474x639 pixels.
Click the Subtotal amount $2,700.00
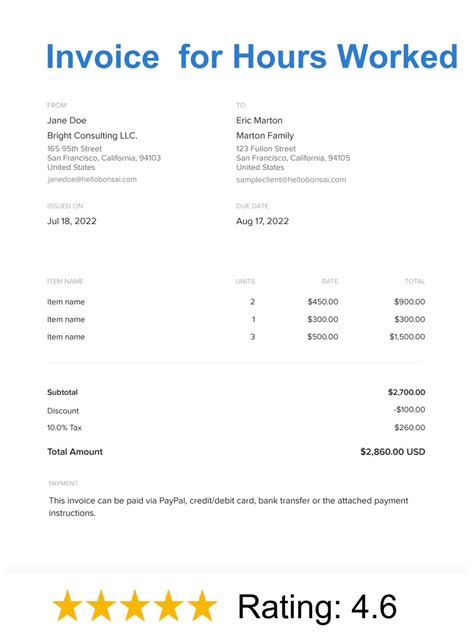coord(406,392)
